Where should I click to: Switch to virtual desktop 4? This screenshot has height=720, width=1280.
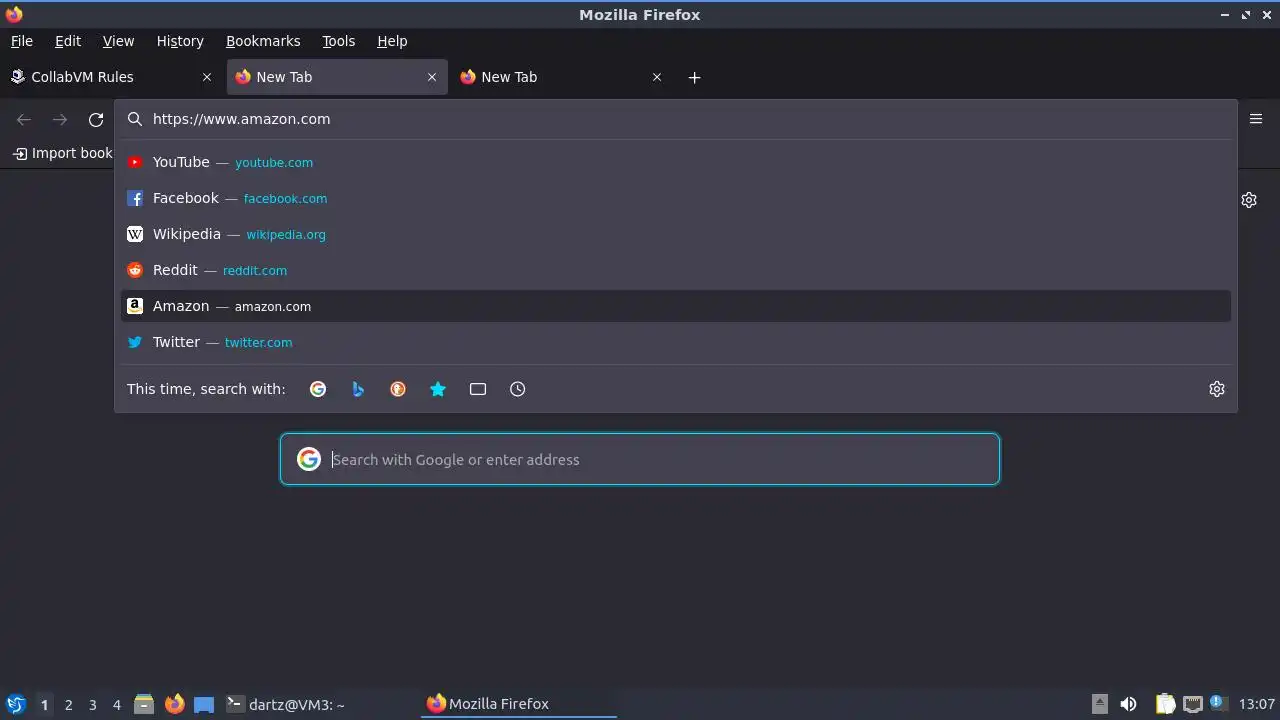(116, 704)
